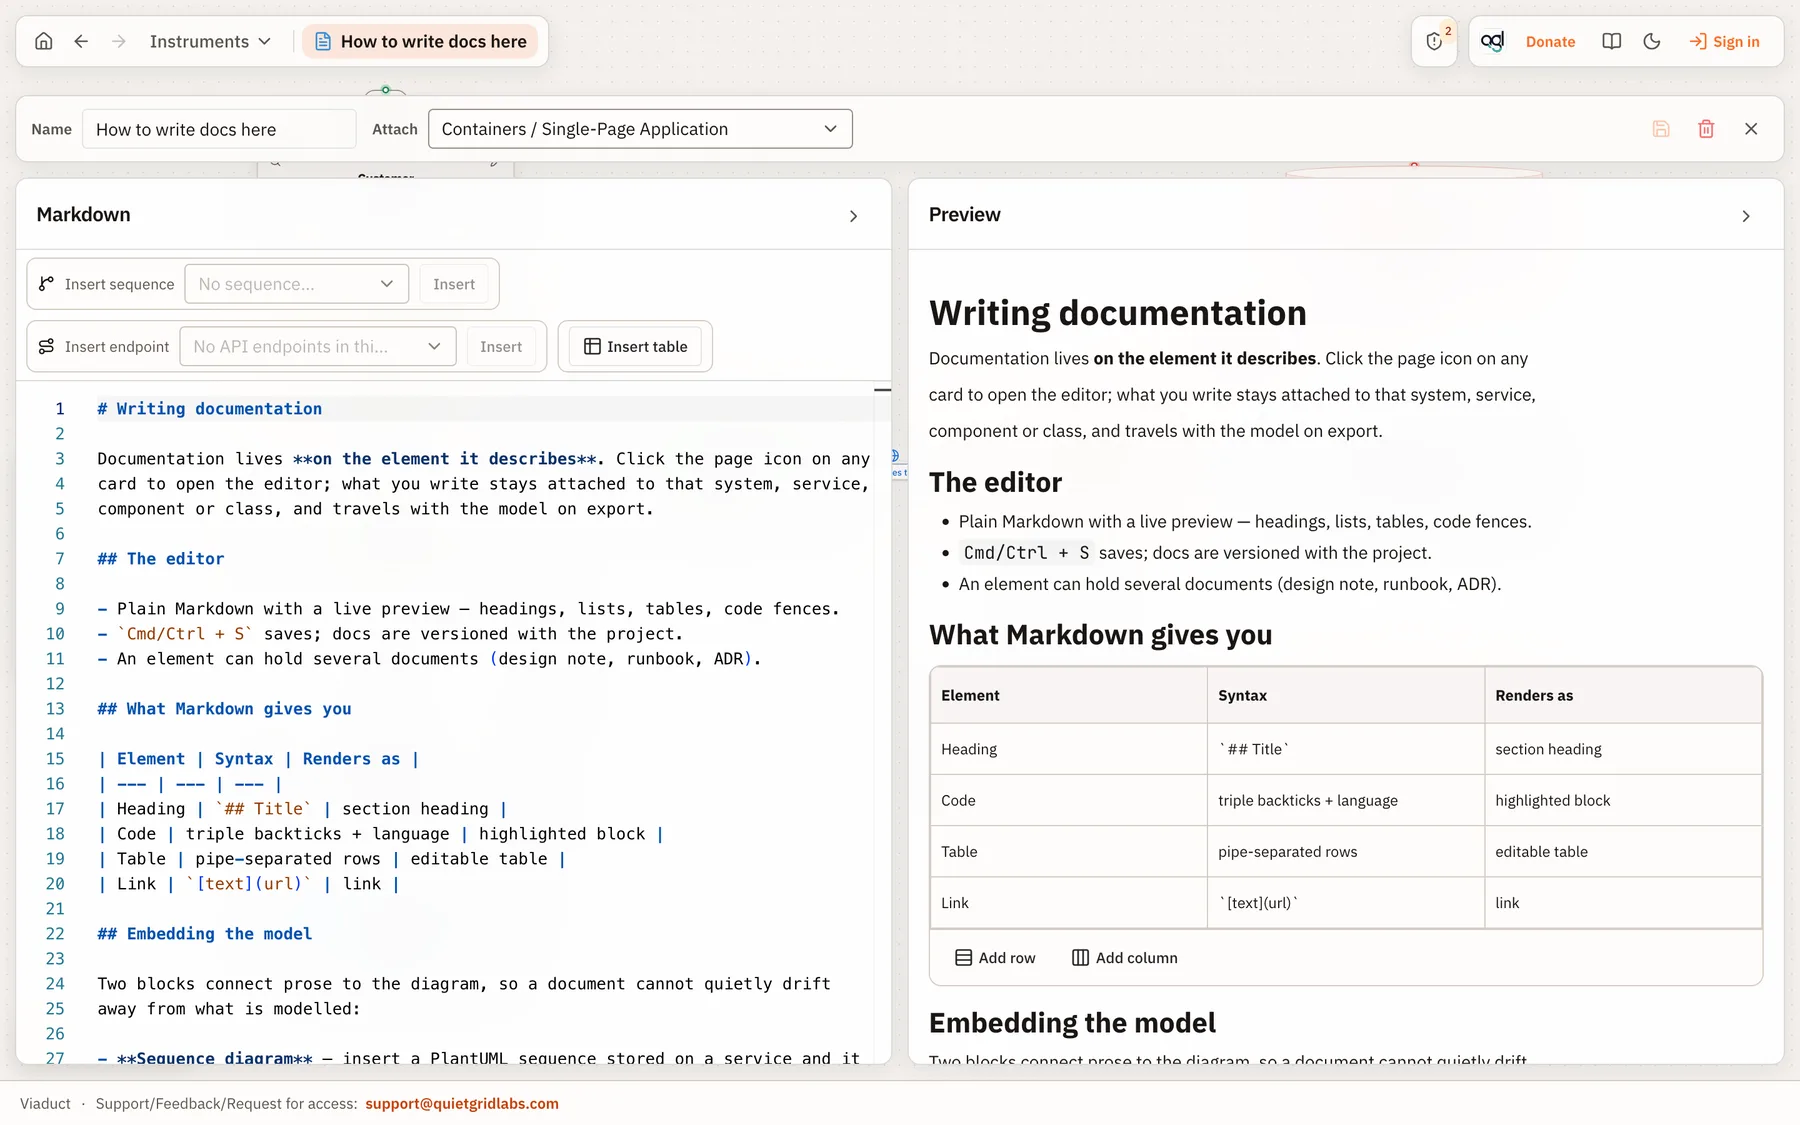The height and width of the screenshot is (1125, 1800).
Task: Go to the home icon
Action: click(44, 41)
